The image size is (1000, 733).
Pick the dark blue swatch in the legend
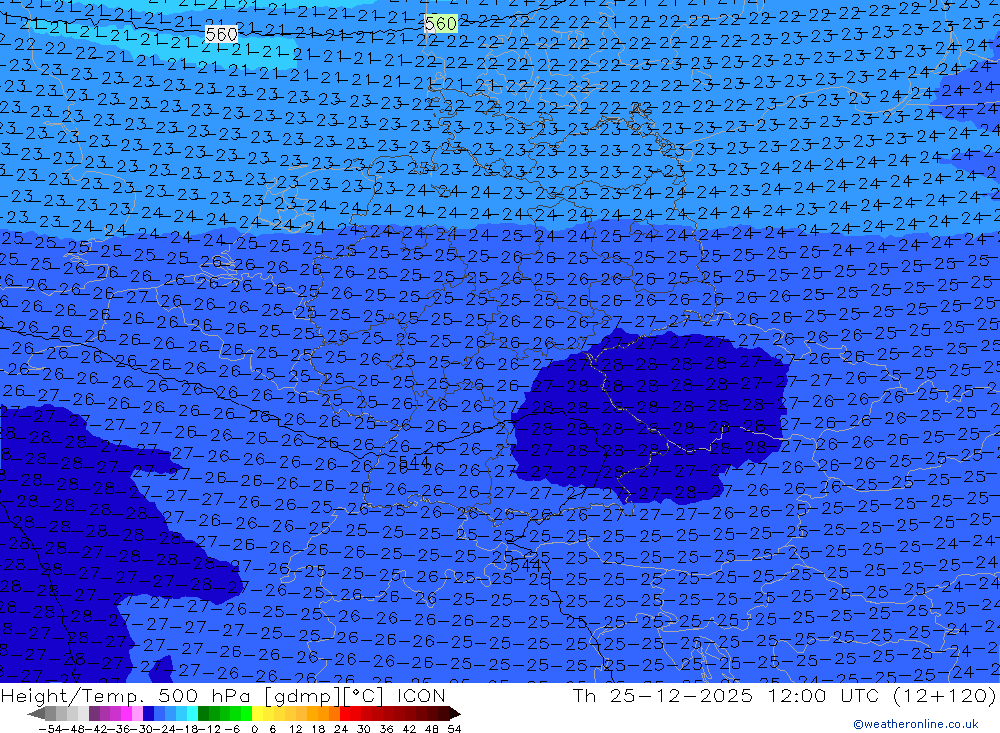(149, 714)
